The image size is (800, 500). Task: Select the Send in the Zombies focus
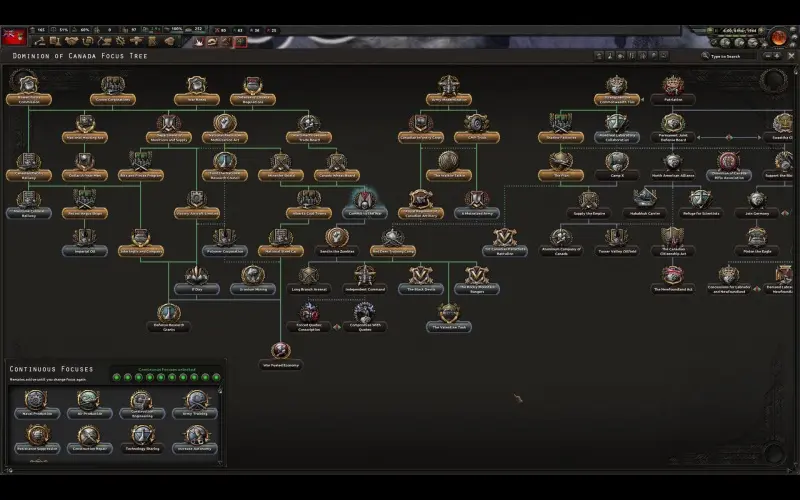point(337,238)
